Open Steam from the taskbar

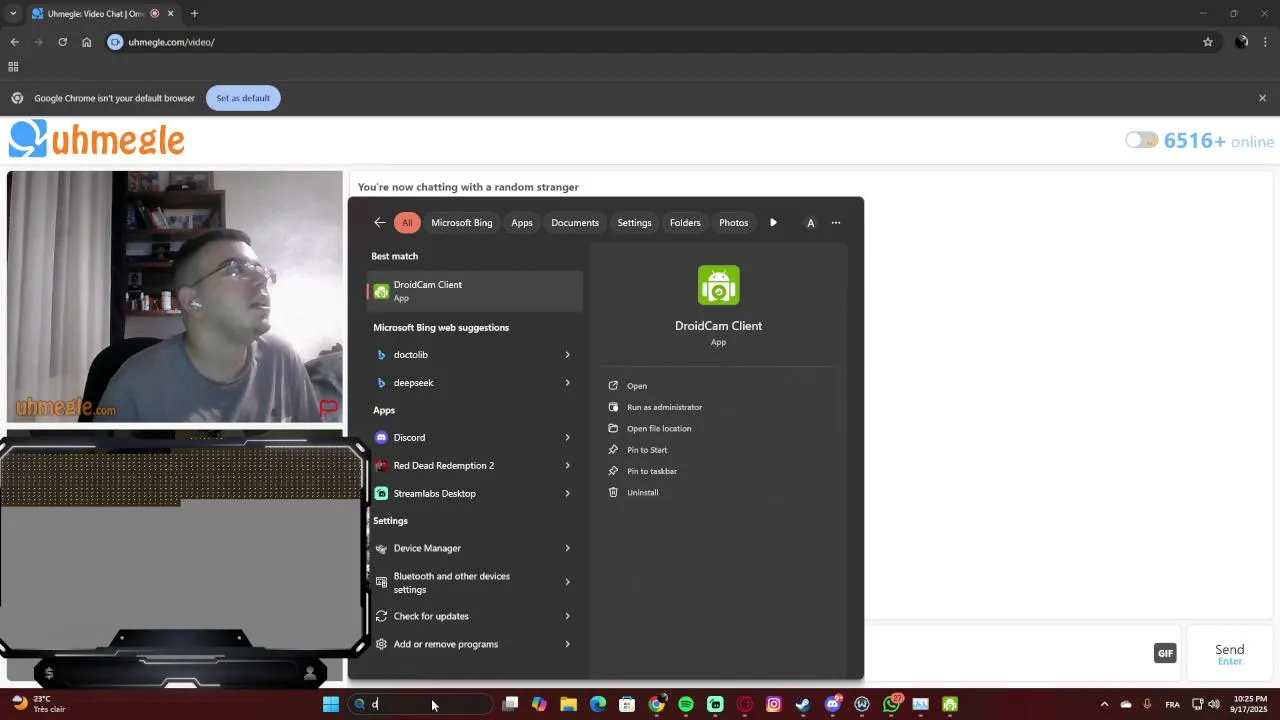(x=803, y=704)
